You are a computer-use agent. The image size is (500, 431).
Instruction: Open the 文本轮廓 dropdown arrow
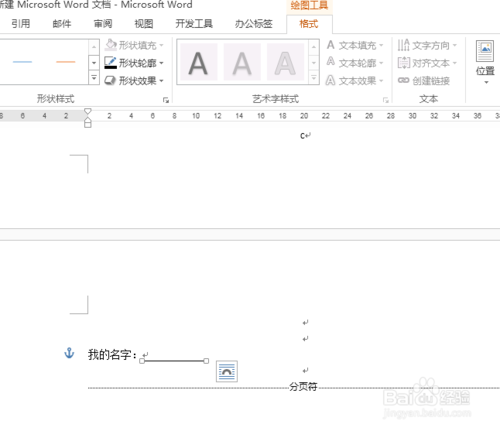(381, 63)
